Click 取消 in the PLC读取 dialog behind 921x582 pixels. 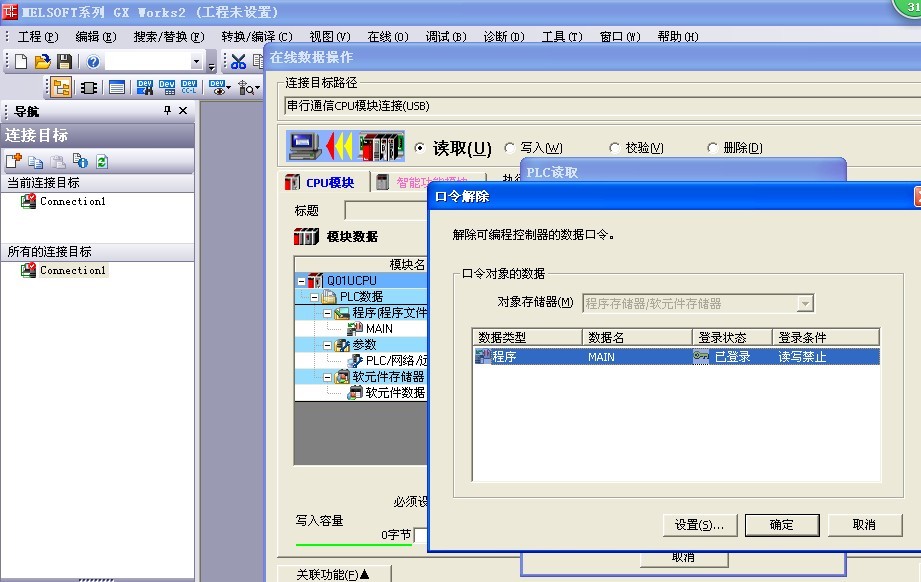pos(684,559)
